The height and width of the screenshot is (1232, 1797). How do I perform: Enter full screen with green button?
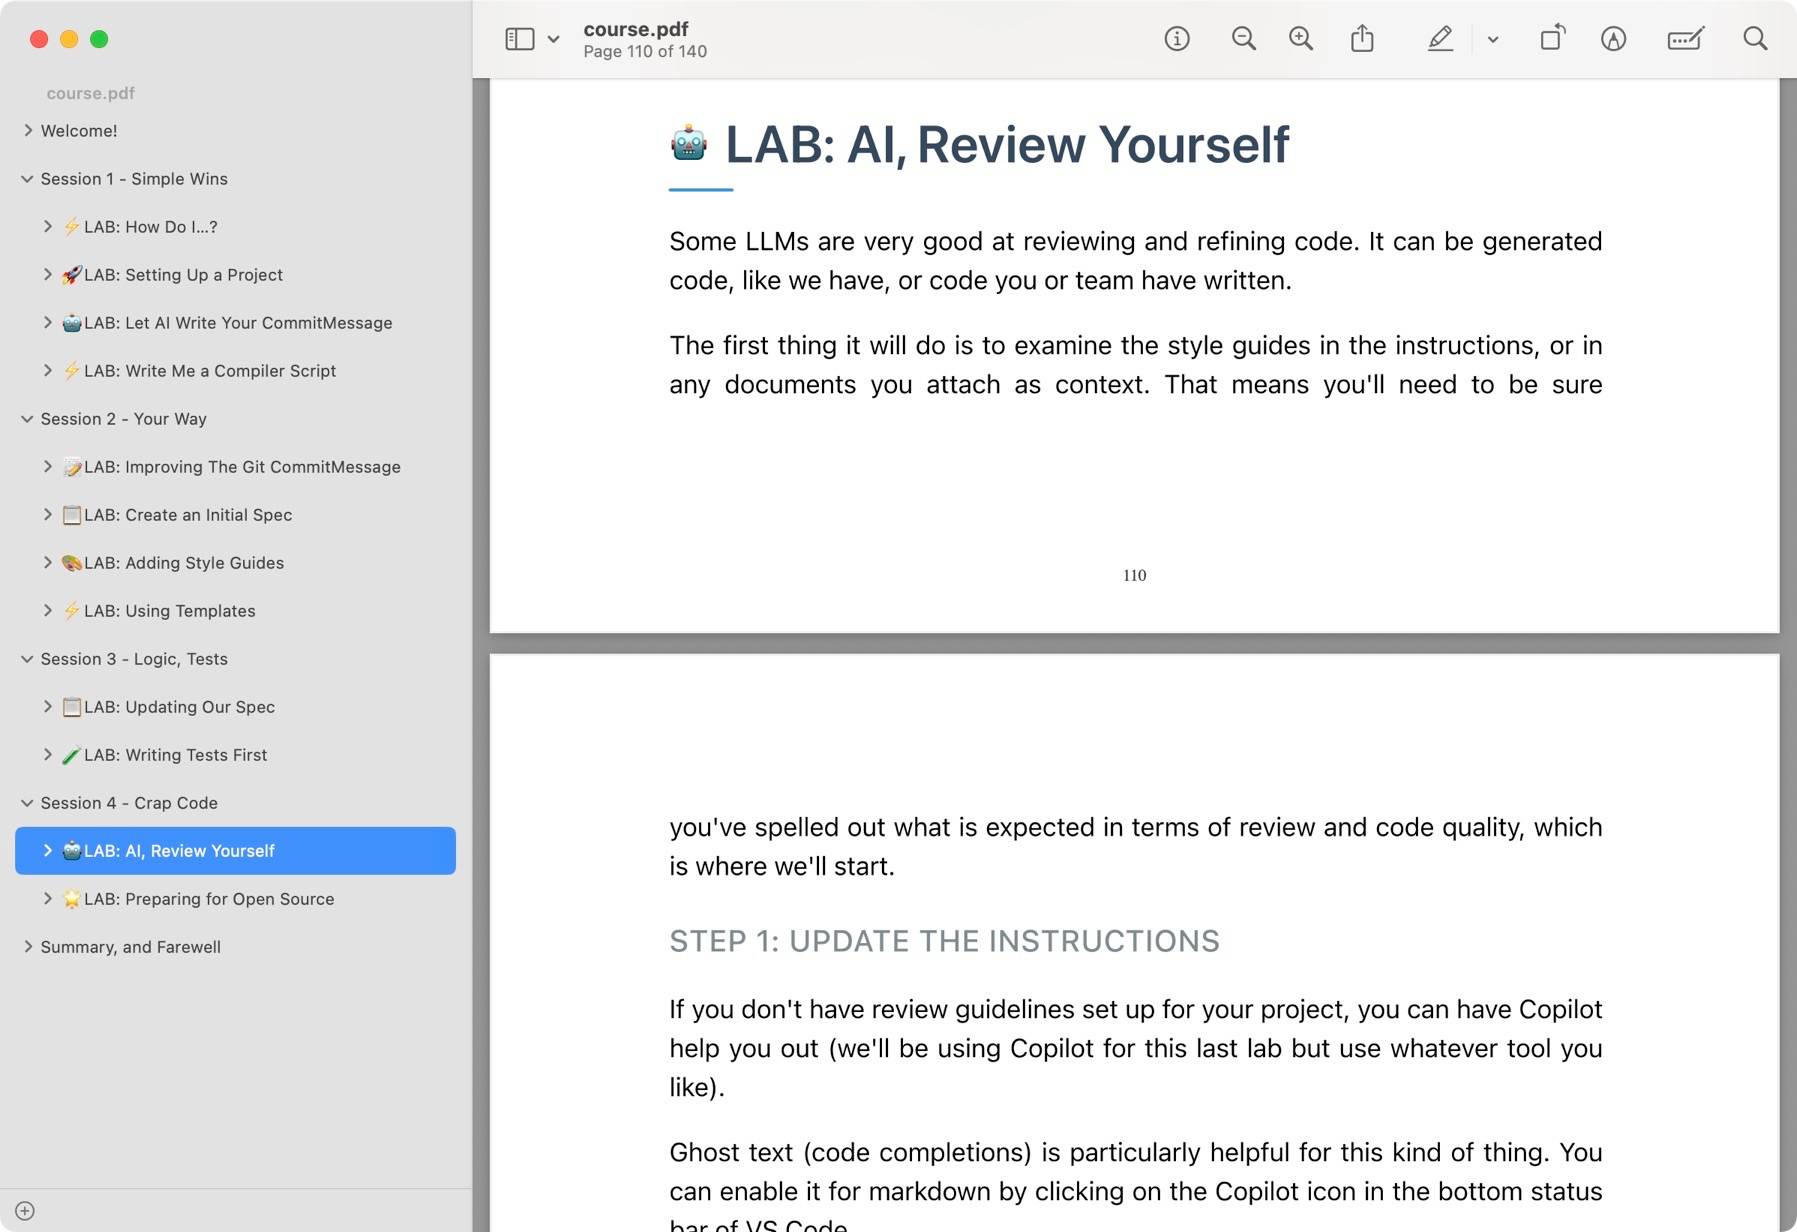[x=99, y=39]
